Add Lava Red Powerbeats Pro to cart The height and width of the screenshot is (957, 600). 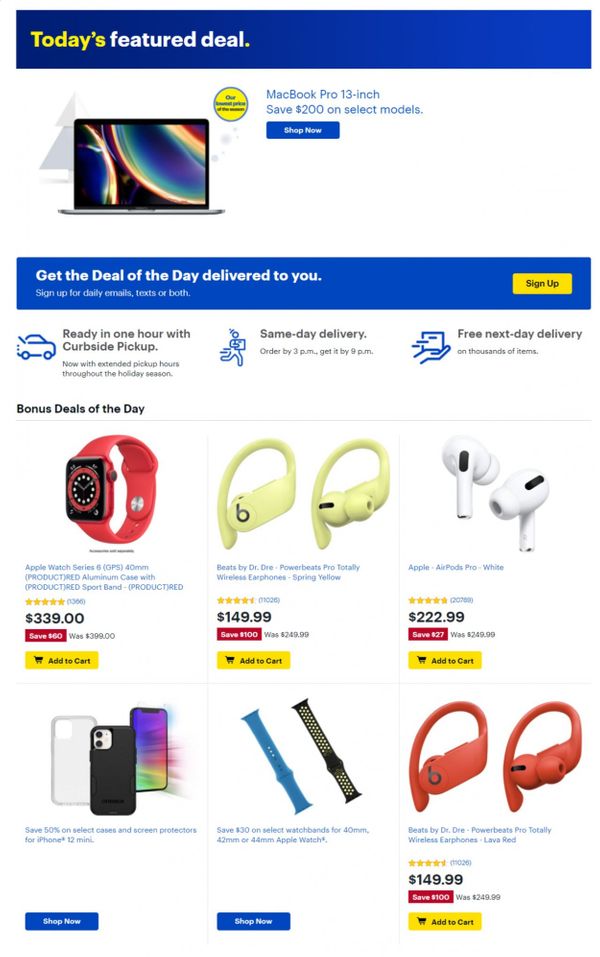click(x=445, y=922)
